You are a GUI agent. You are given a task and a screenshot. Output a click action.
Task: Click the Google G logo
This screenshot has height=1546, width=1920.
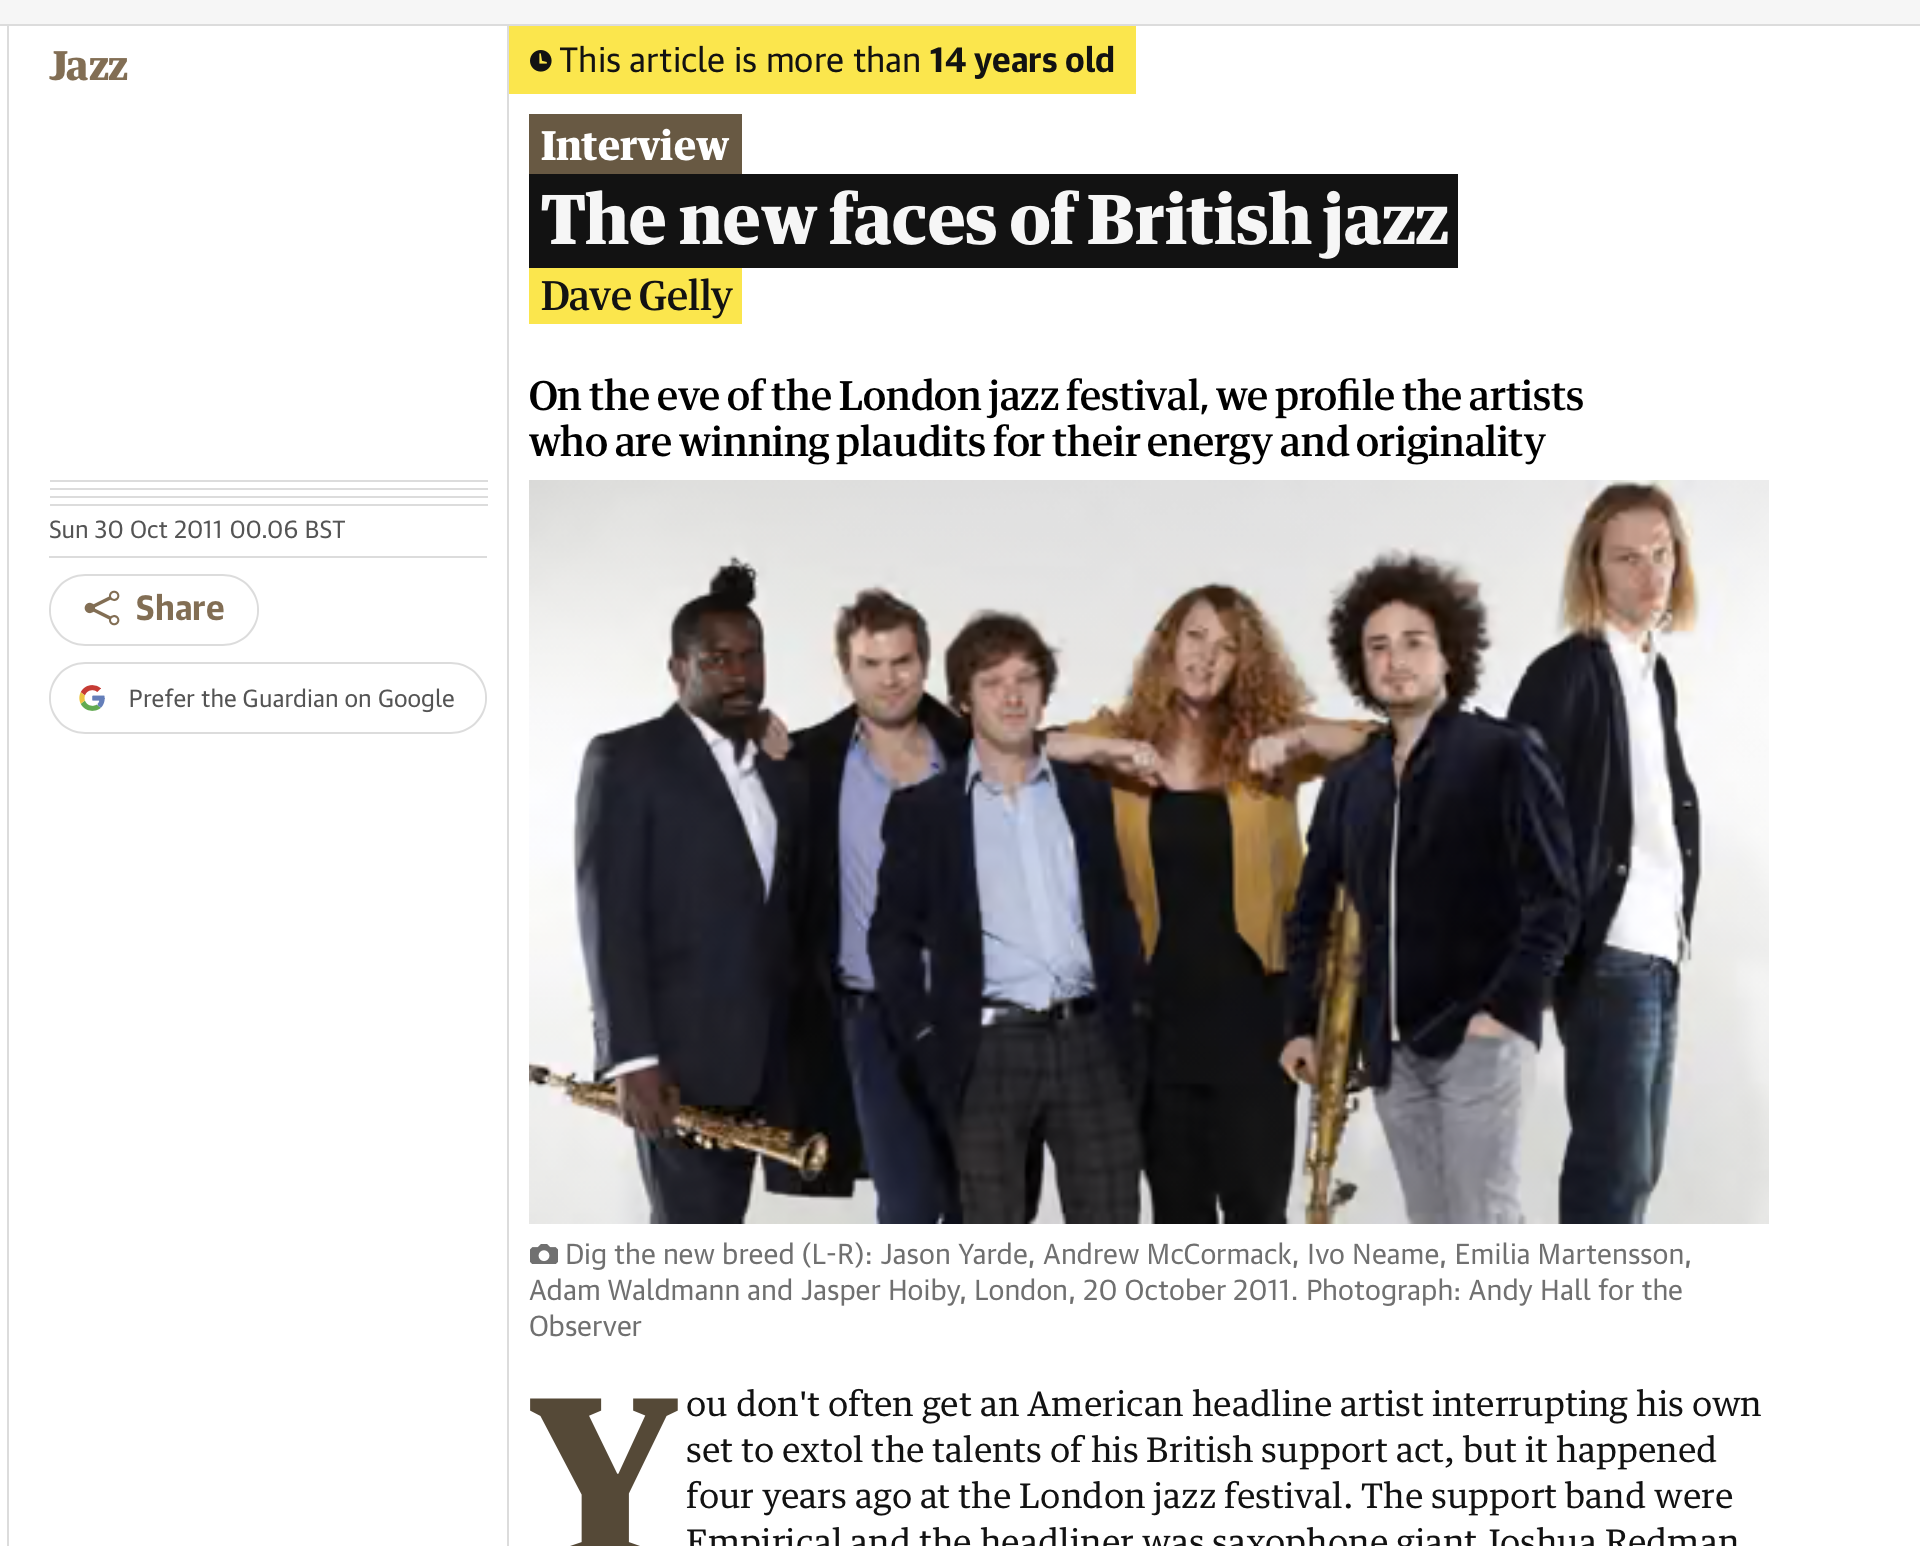(93, 698)
